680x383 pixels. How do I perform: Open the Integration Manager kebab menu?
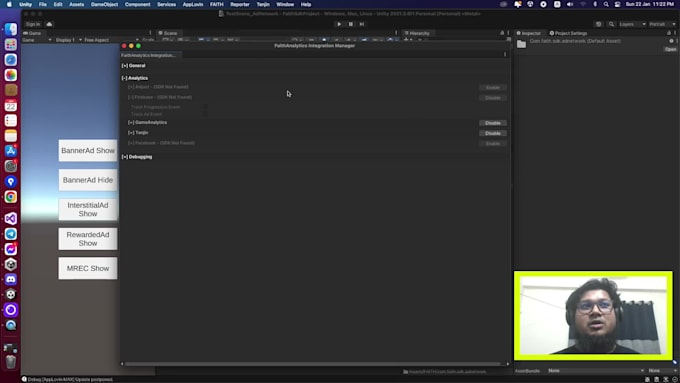505,55
